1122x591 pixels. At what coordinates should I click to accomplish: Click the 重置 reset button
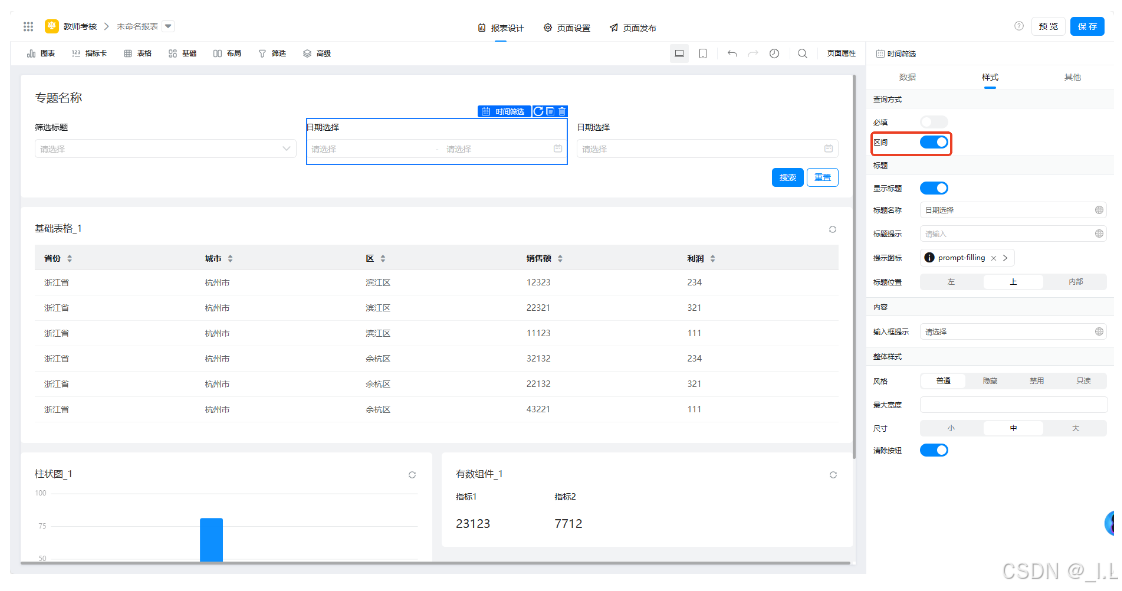[823, 177]
